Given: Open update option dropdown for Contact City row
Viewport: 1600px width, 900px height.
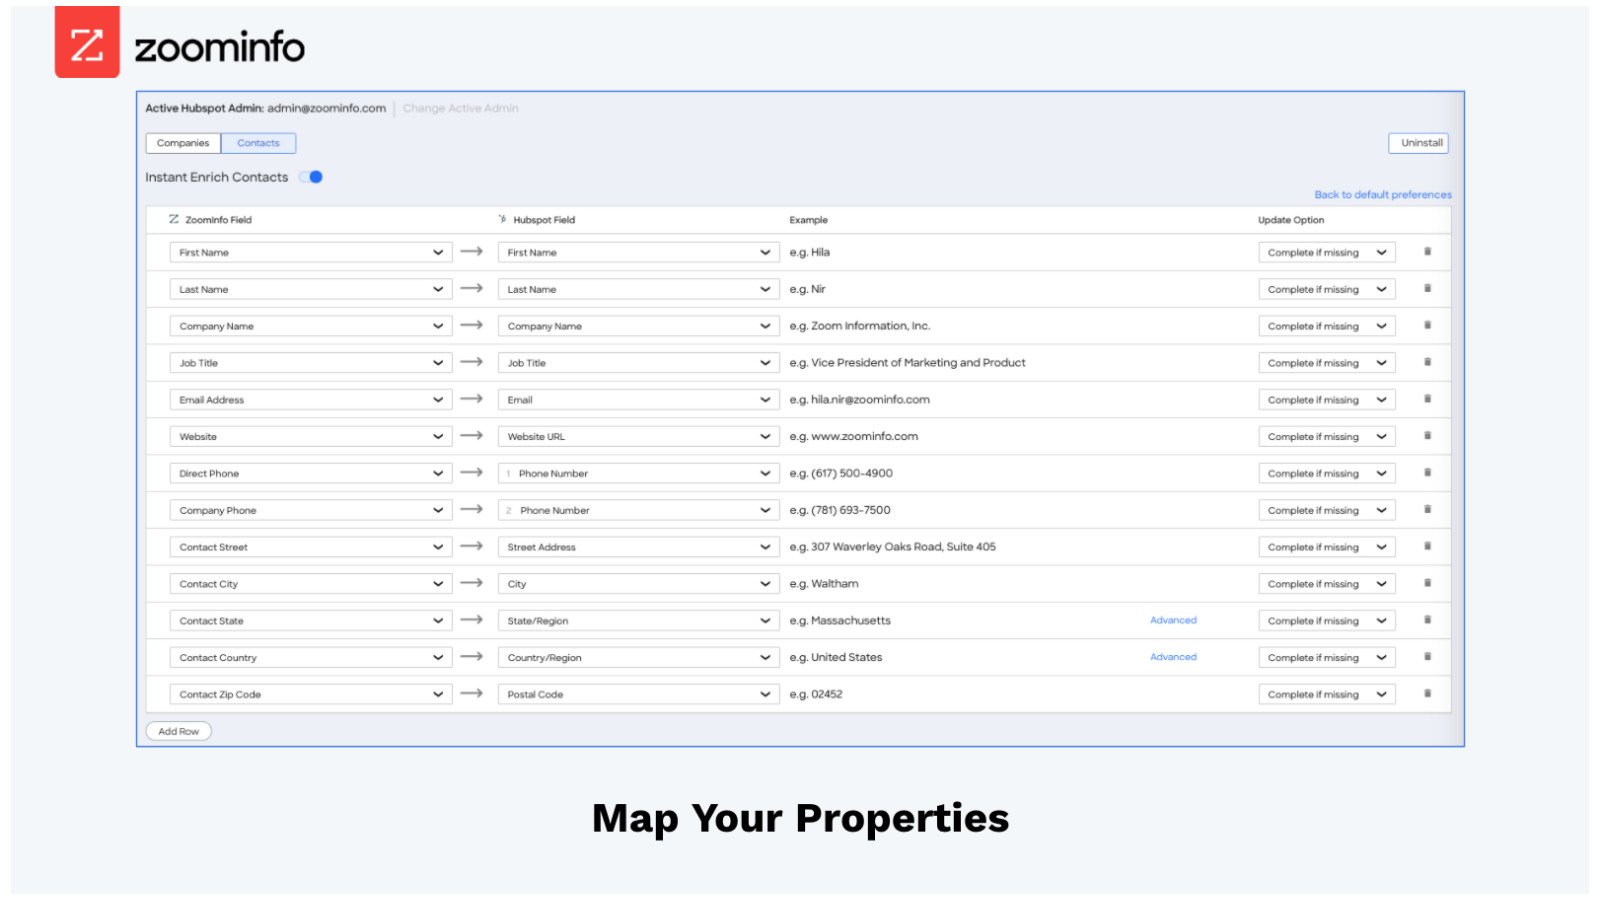Looking at the screenshot, I should tap(1326, 584).
